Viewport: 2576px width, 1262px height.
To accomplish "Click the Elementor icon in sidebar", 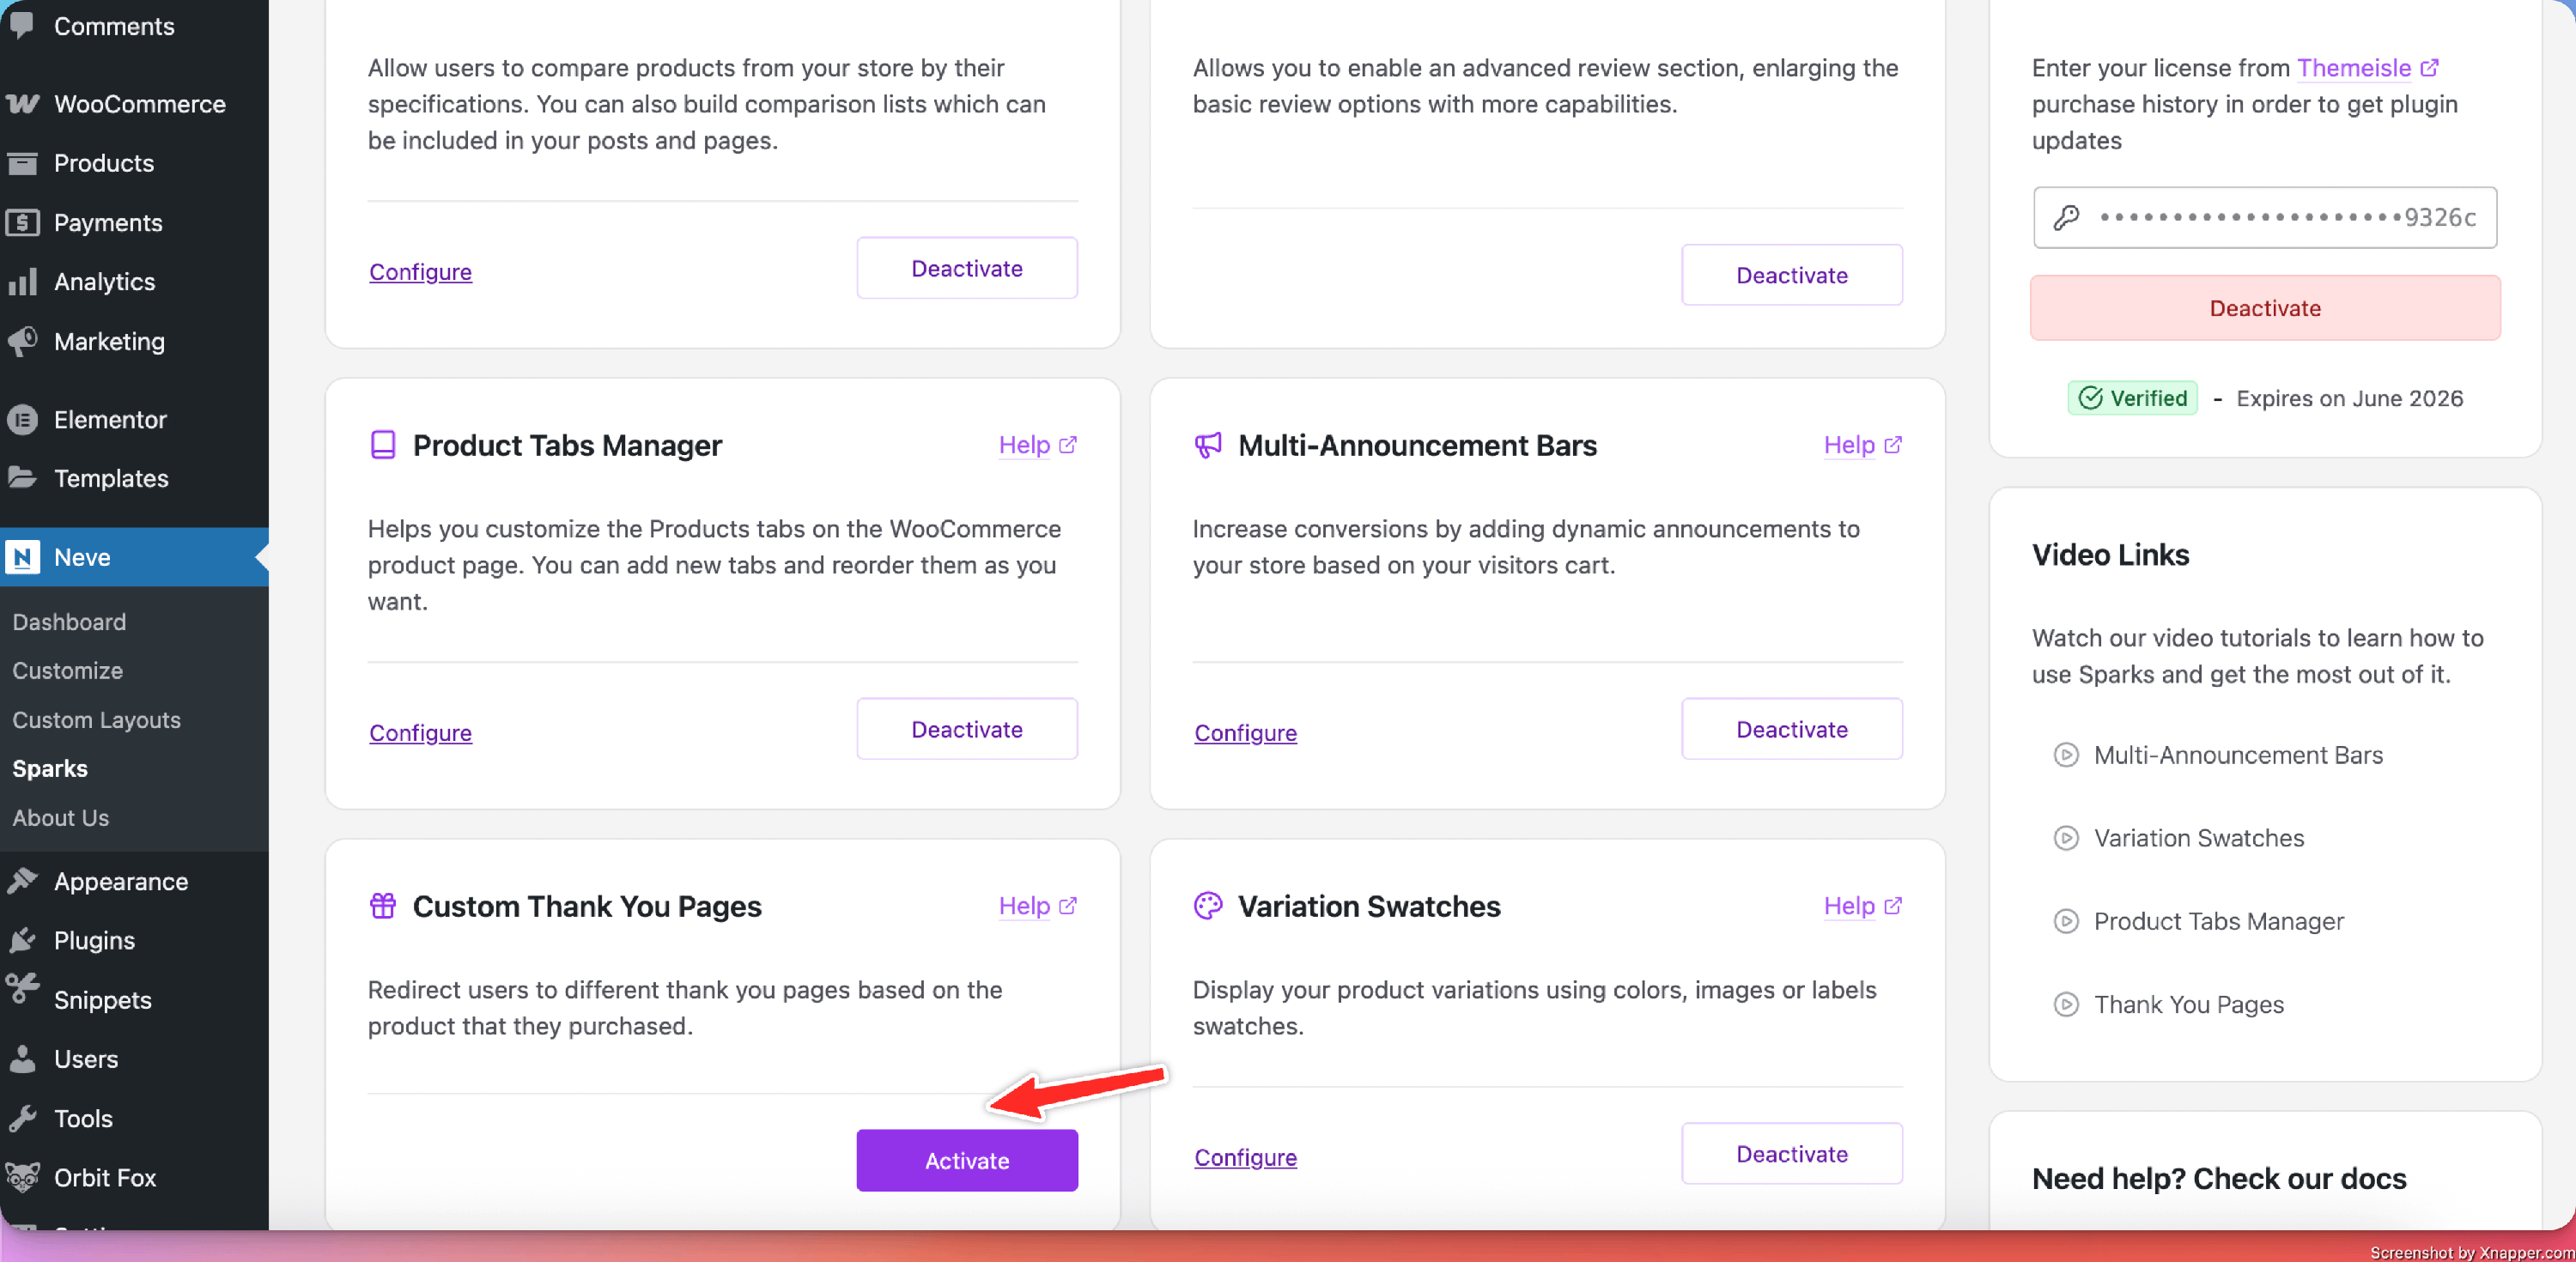I will tap(22, 419).
